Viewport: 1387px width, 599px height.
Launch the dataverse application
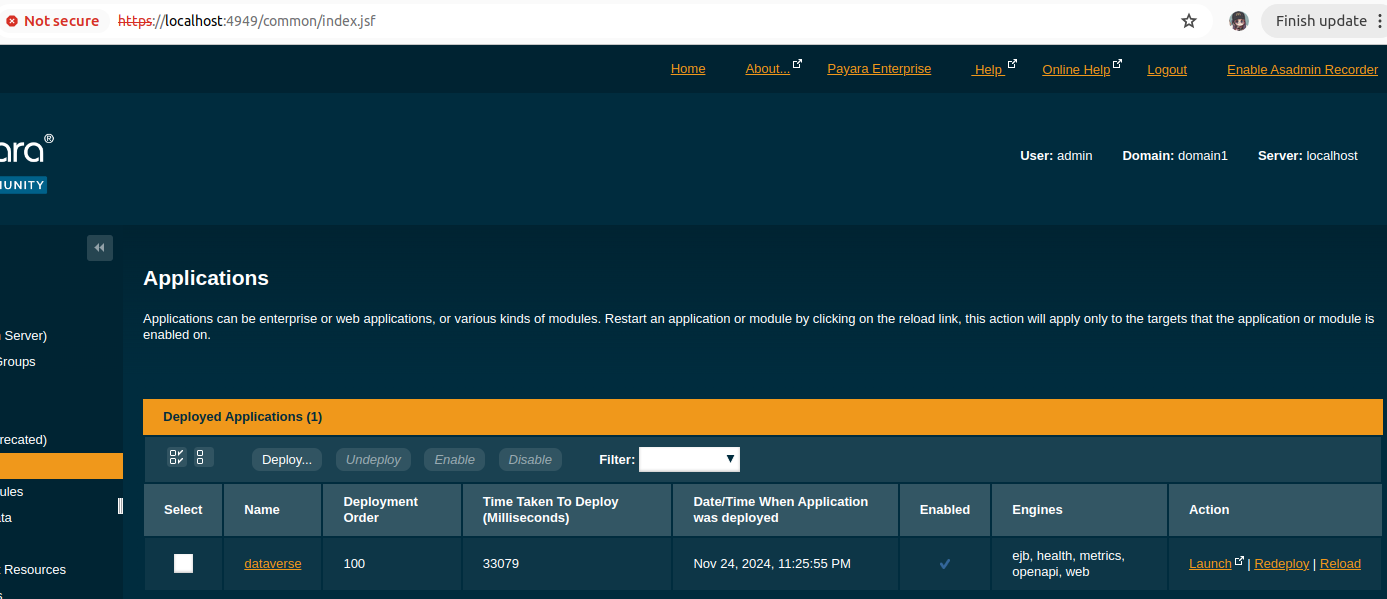1210,563
